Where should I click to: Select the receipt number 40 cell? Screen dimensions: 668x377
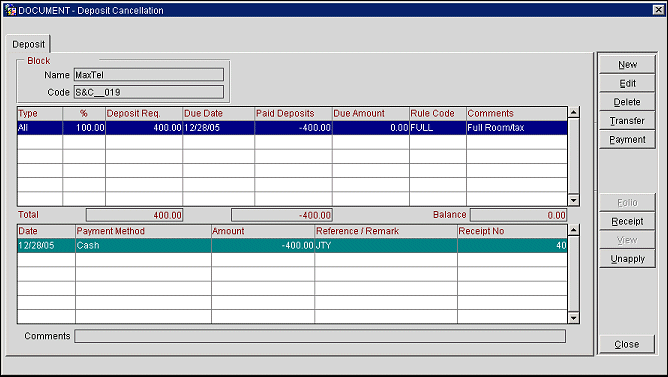click(513, 245)
